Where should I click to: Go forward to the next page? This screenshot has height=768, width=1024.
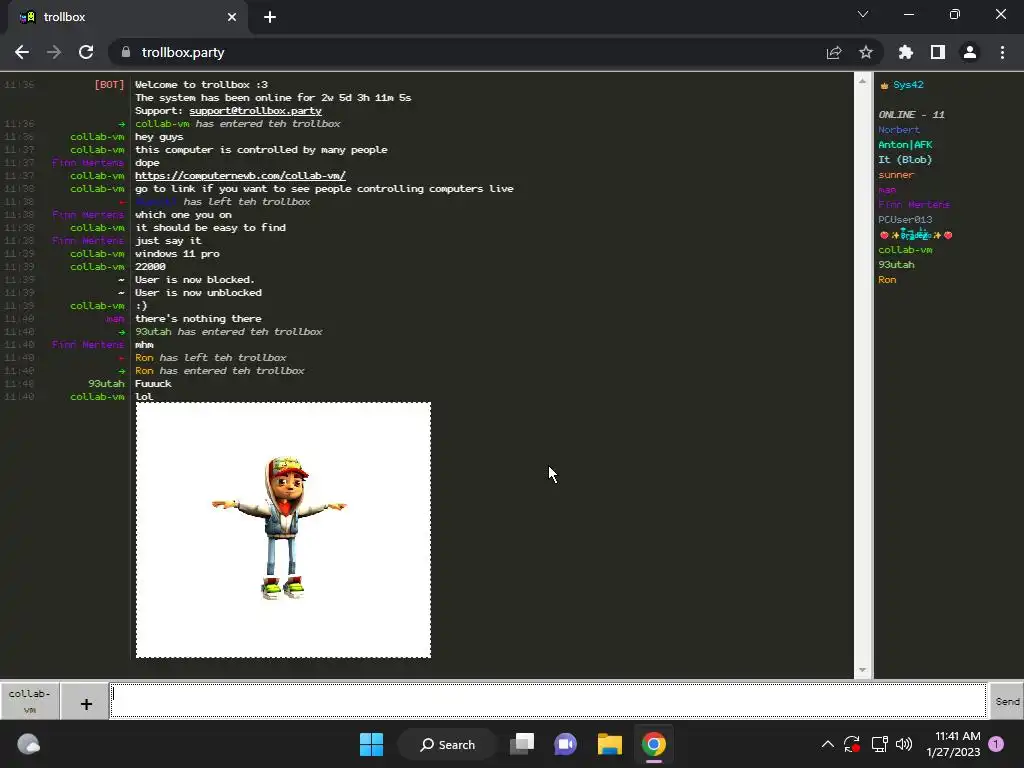pos(54,52)
